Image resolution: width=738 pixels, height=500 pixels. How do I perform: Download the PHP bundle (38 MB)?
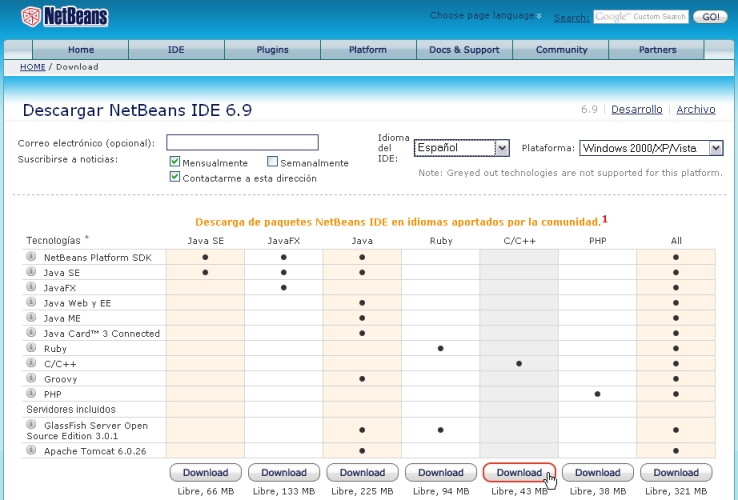[x=597, y=472]
